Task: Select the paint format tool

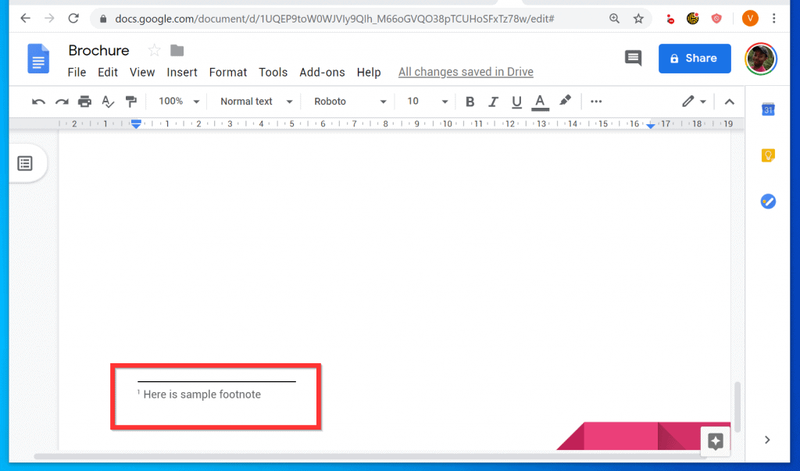Action: tap(131, 102)
